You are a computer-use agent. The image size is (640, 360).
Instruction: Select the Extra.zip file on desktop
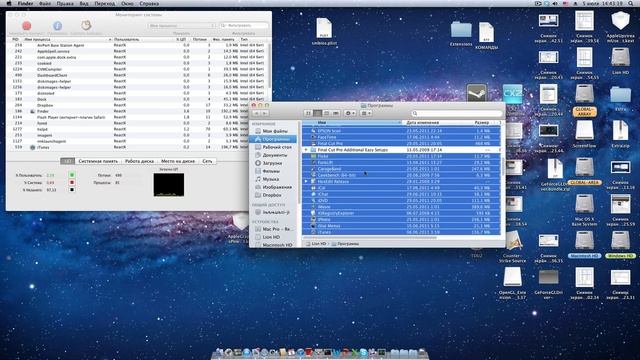click(620, 134)
